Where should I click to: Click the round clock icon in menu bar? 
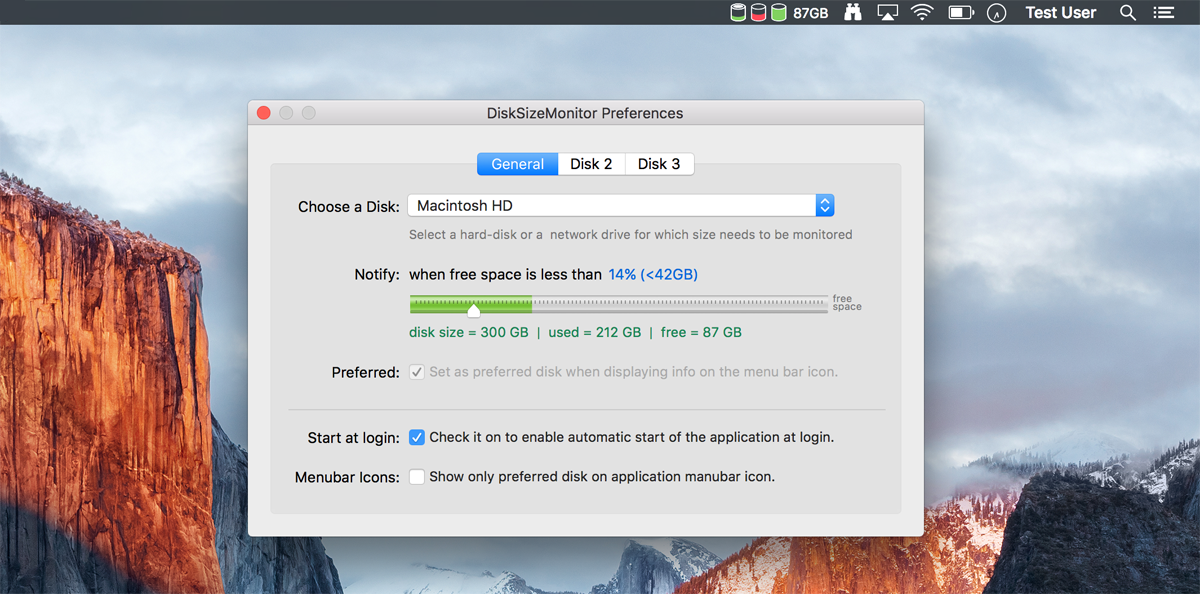pyautogui.click(x=996, y=13)
